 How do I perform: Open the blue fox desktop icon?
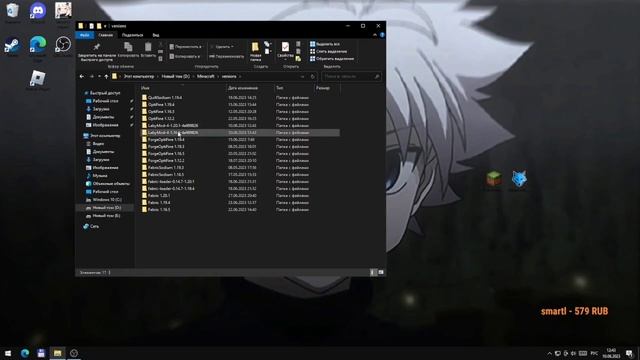(x=519, y=180)
